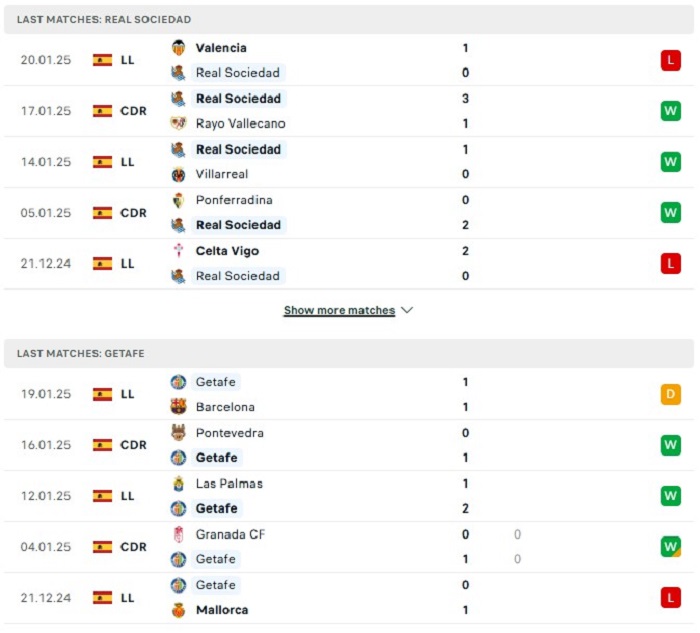Image resolution: width=700 pixels, height=633 pixels.
Task: Click the Celta Vigo cross crest icon
Action: pyautogui.click(x=179, y=251)
